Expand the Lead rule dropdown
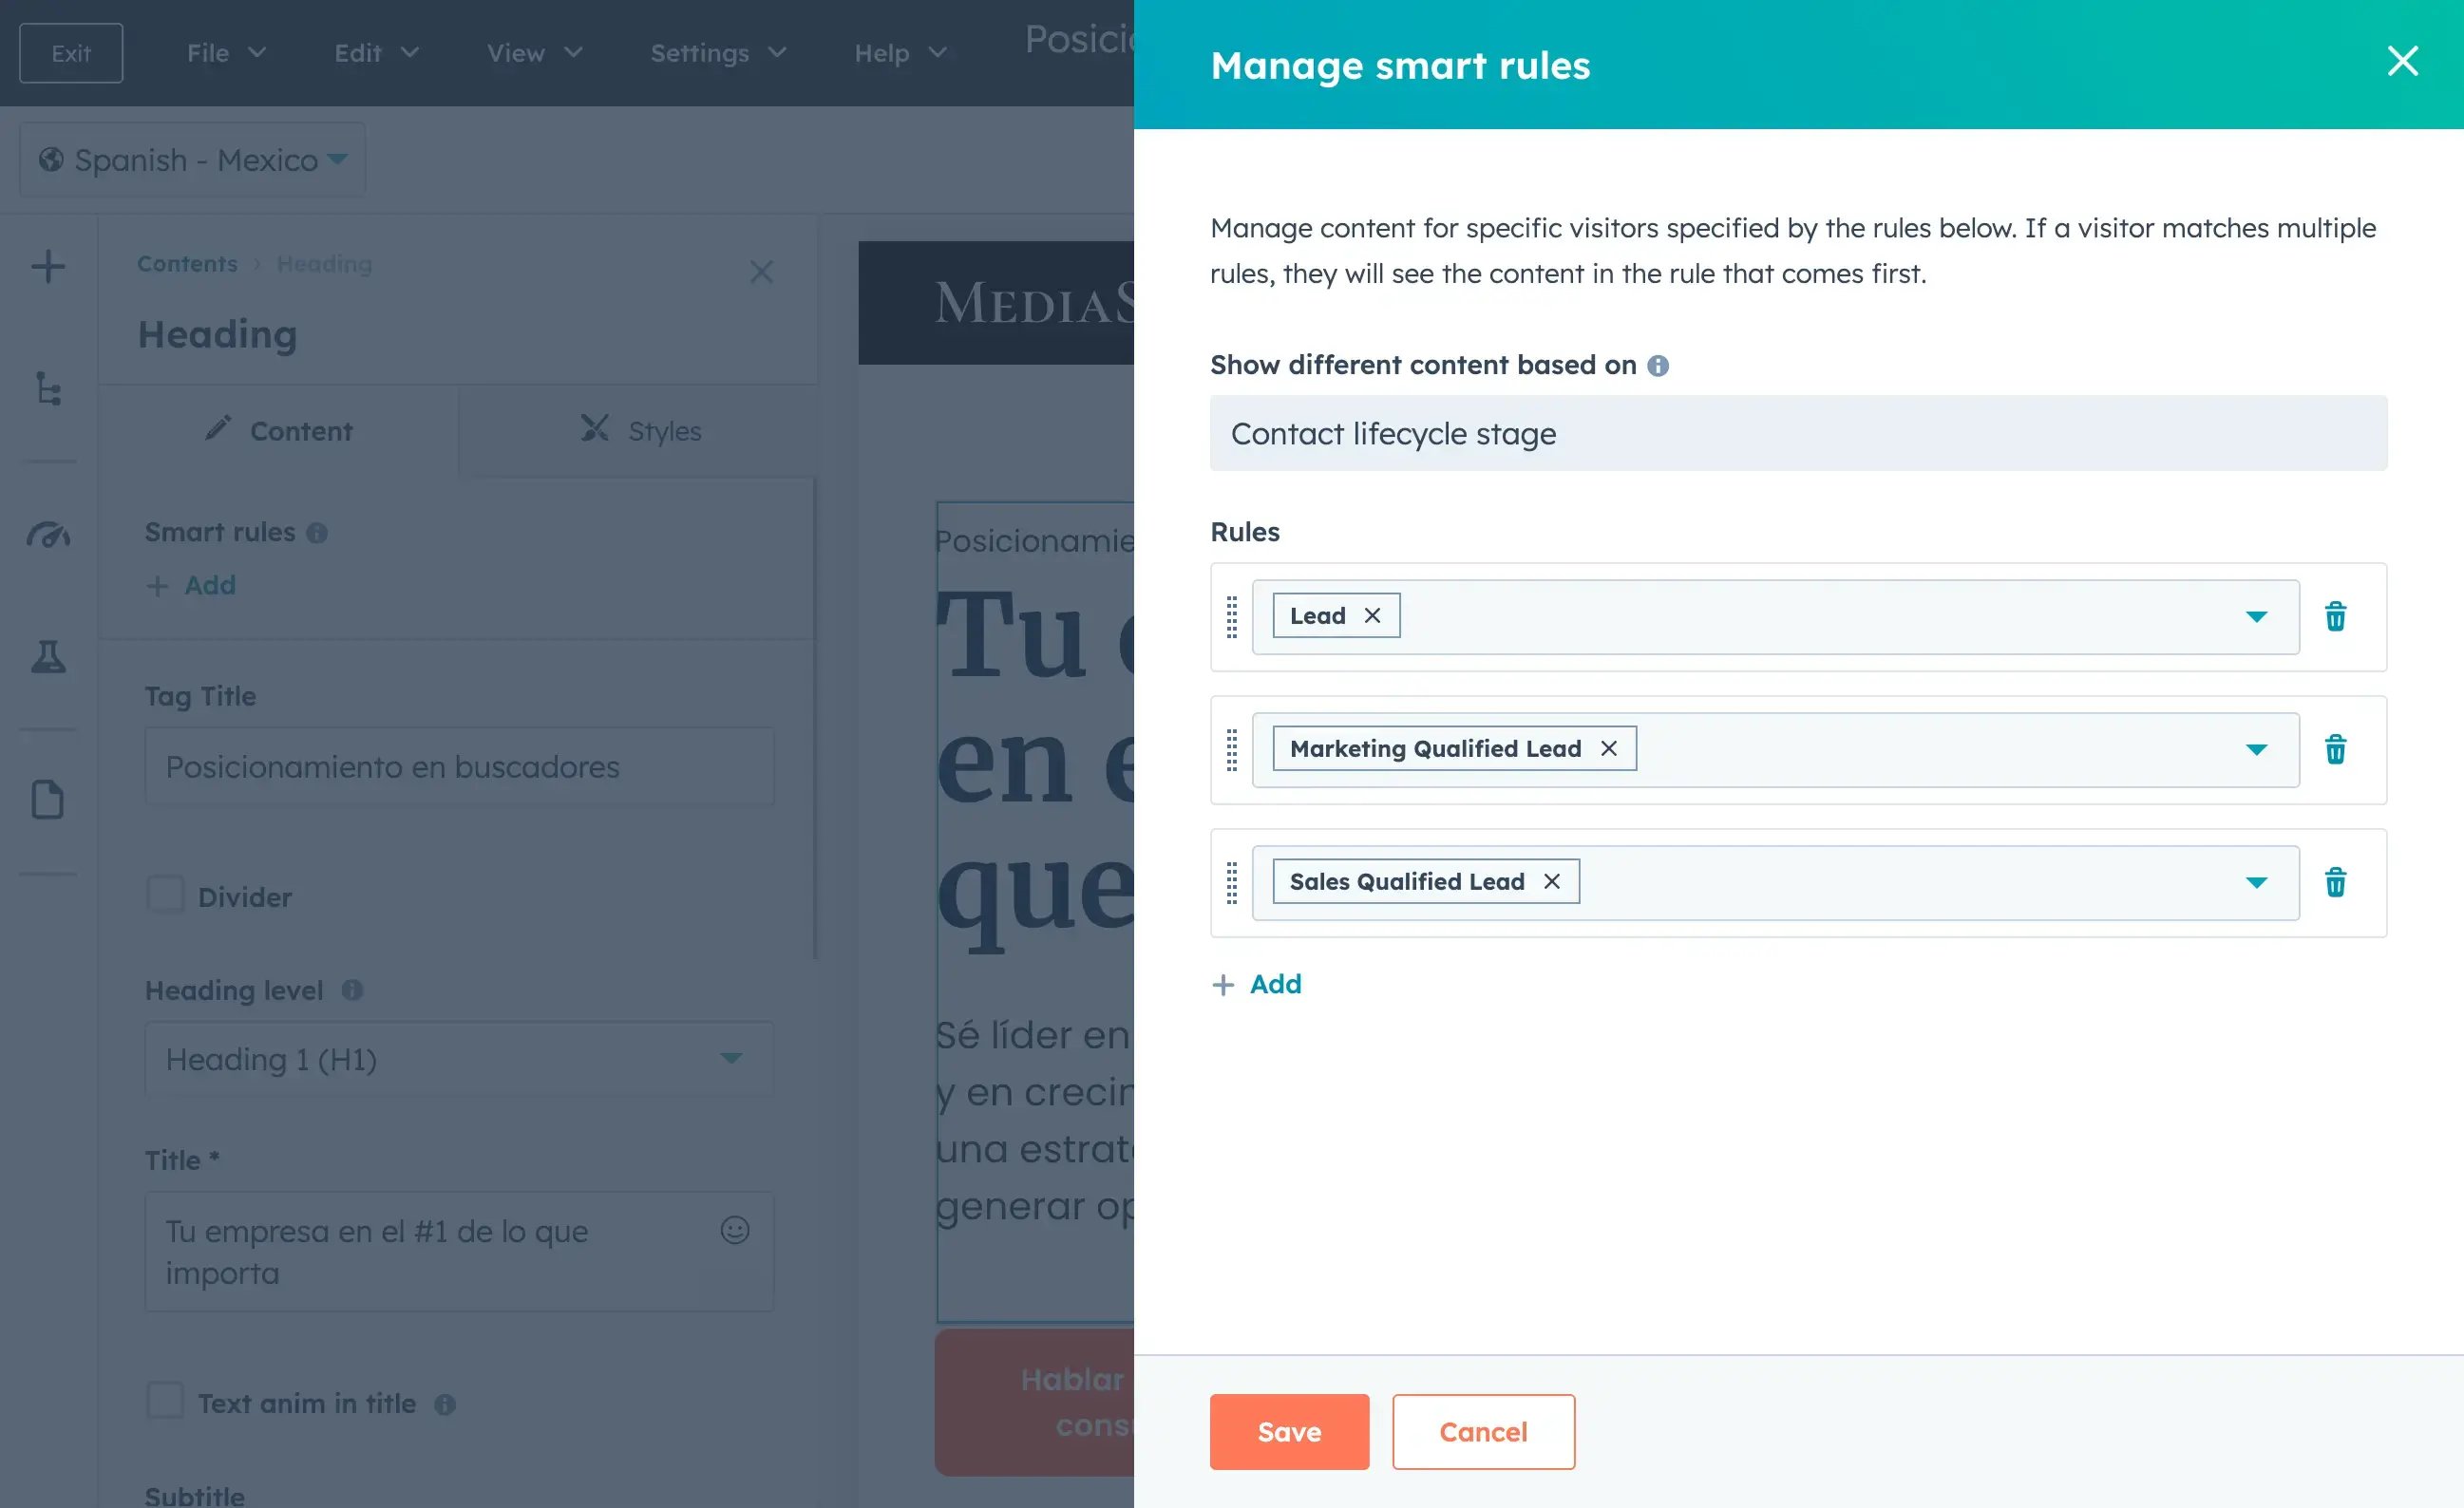Screen dimensions: 2464x1508 click(2256, 616)
